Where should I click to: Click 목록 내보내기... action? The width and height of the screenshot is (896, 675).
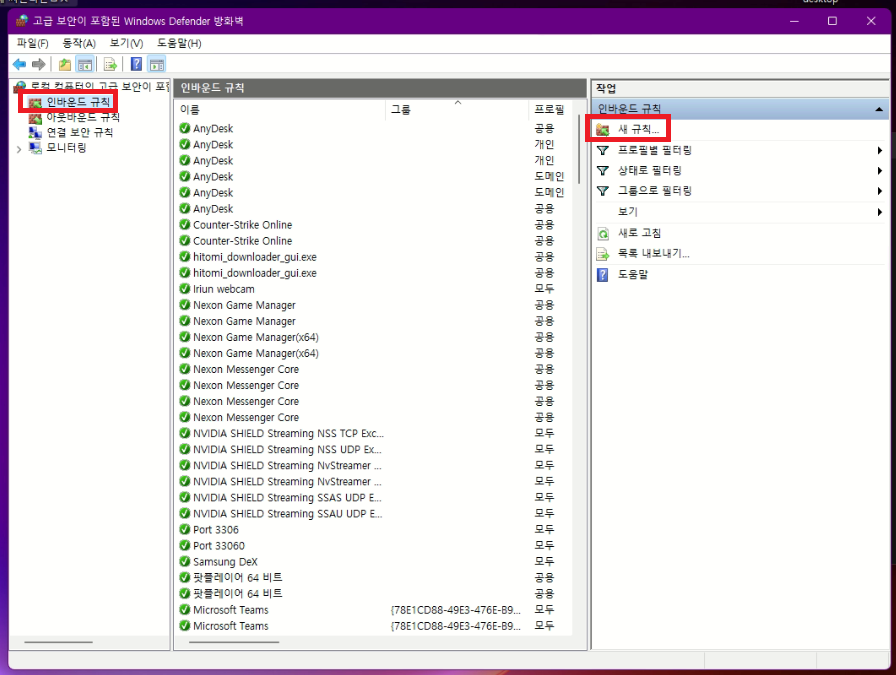[654, 254]
